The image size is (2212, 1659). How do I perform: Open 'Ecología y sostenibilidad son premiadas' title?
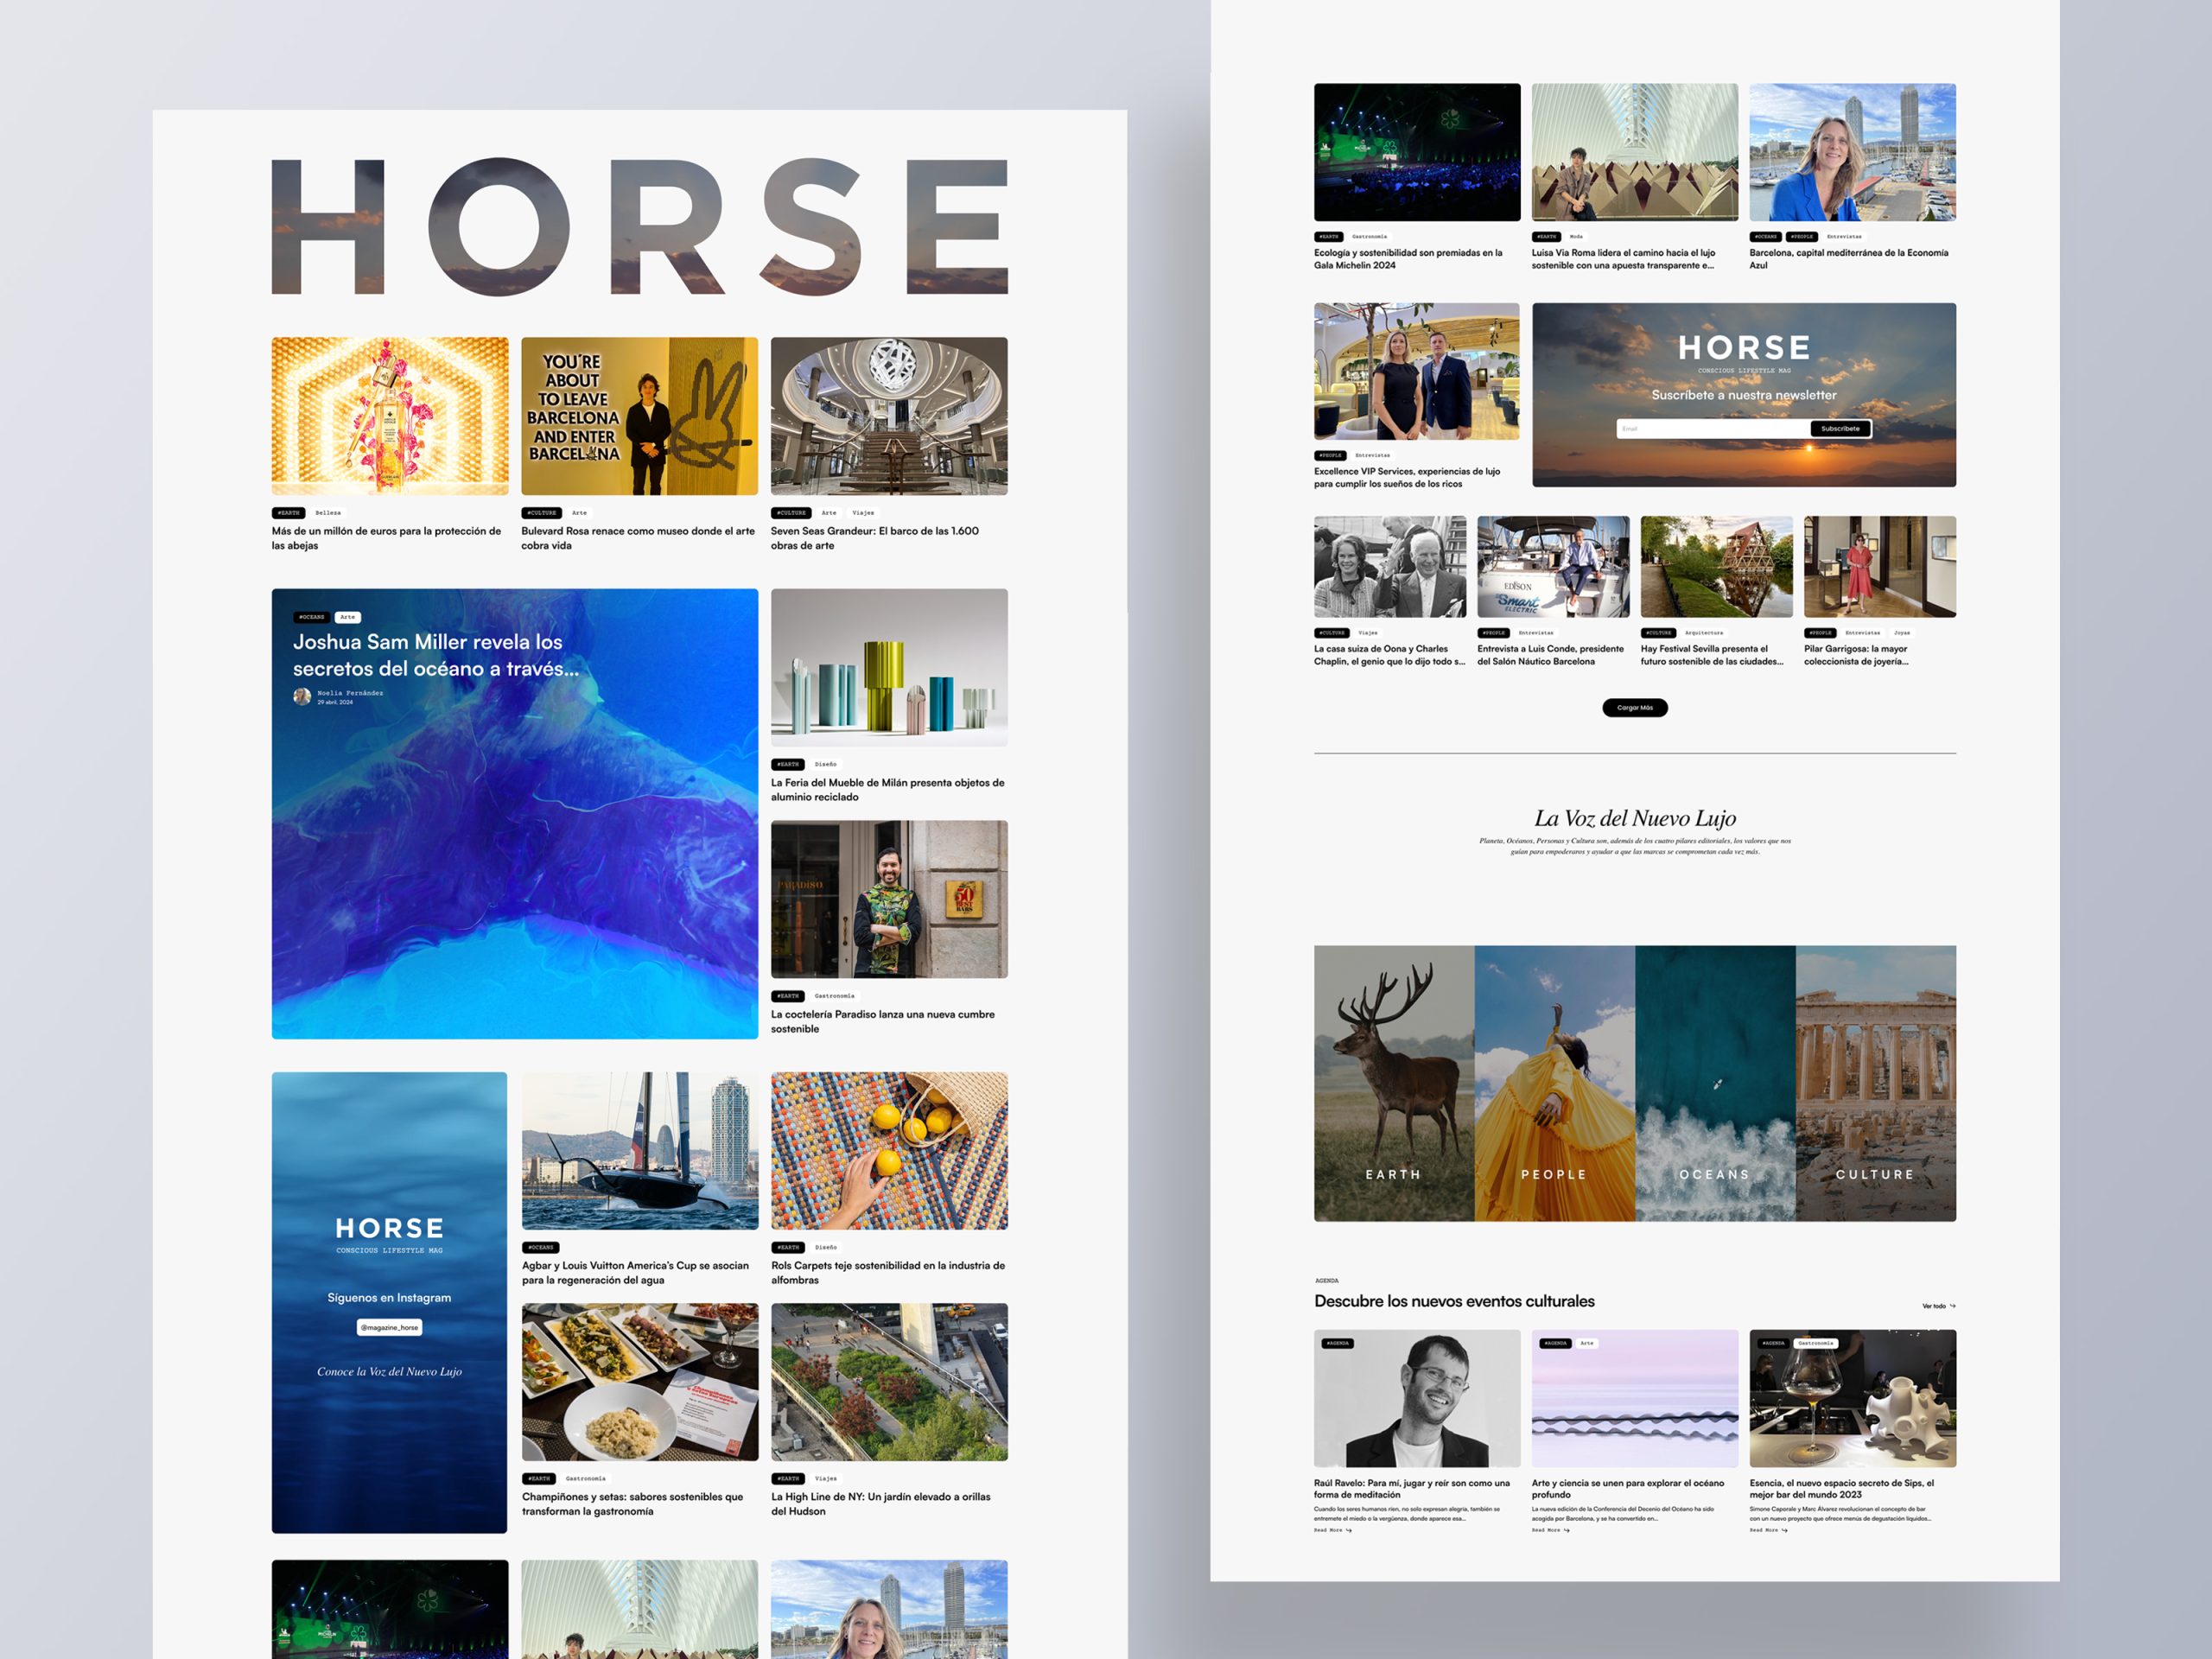tap(1408, 259)
